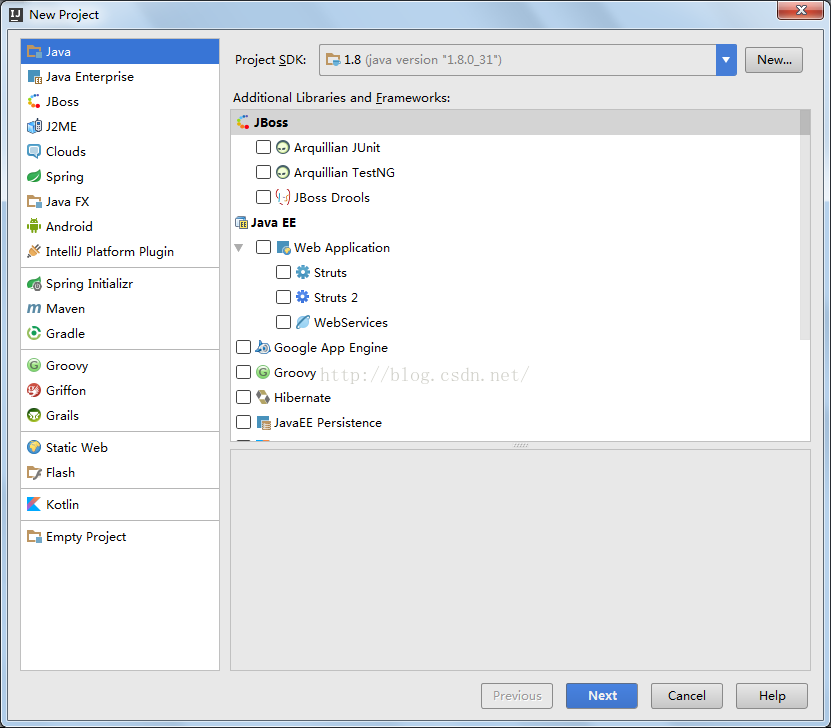Click the splitter handle below frameworks list
Image resolution: width=831 pixels, height=728 pixels.
[x=520, y=446]
